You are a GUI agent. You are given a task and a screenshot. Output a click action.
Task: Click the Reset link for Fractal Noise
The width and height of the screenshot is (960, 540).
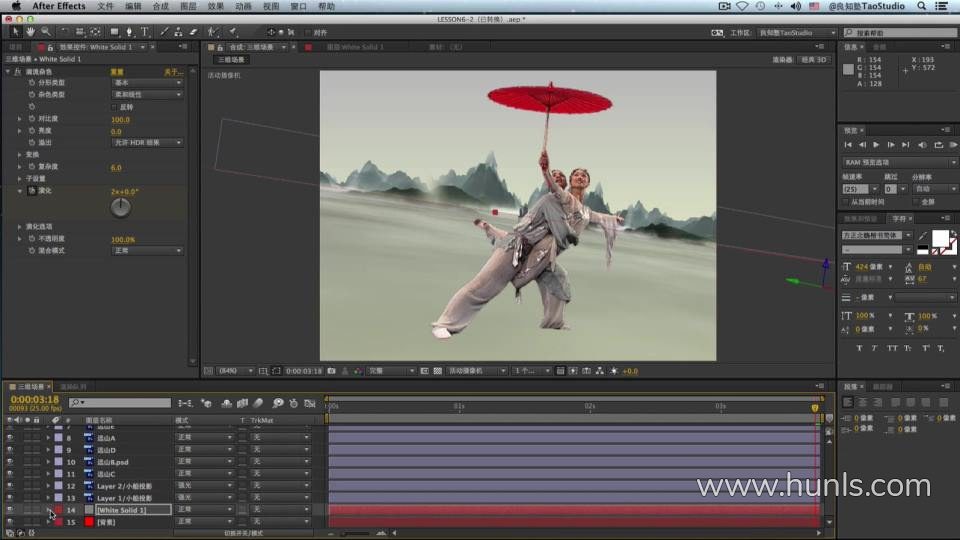[117, 72]
